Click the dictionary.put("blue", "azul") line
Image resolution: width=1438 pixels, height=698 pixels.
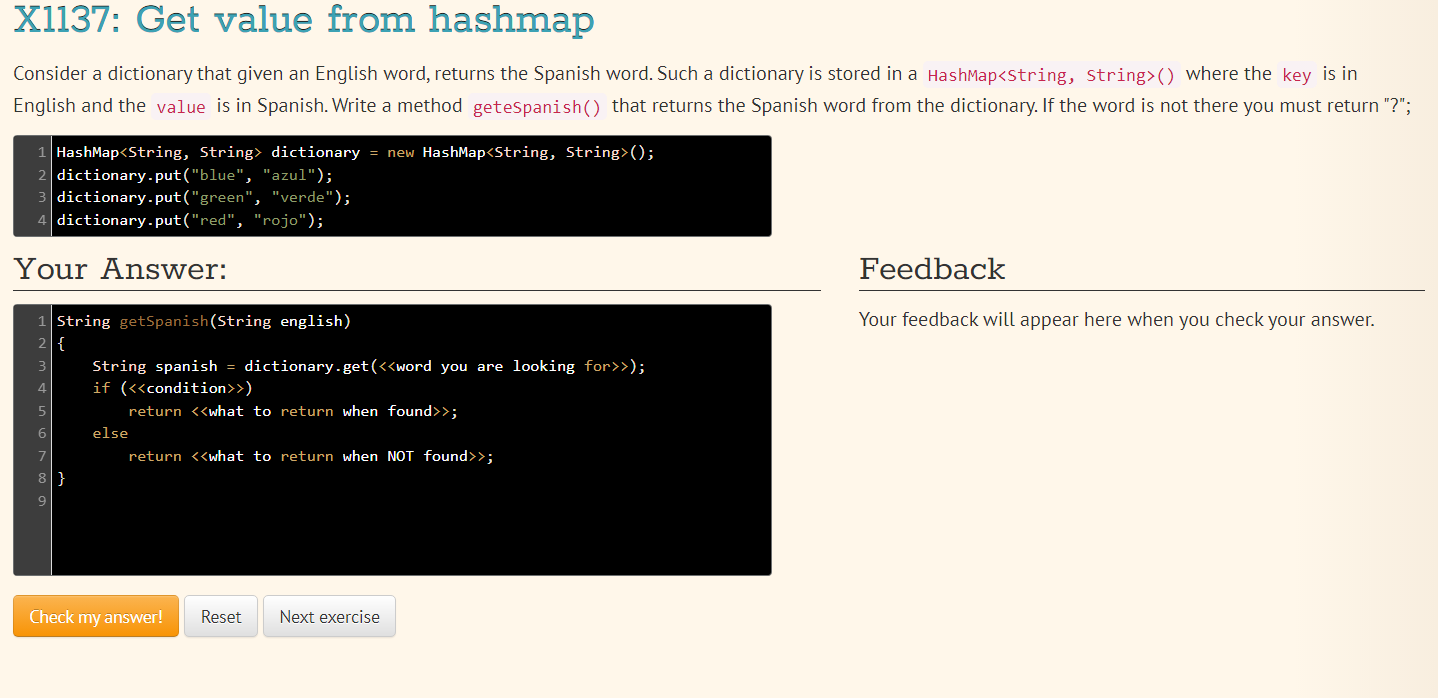pyautogui.click(x=195, y=174)
